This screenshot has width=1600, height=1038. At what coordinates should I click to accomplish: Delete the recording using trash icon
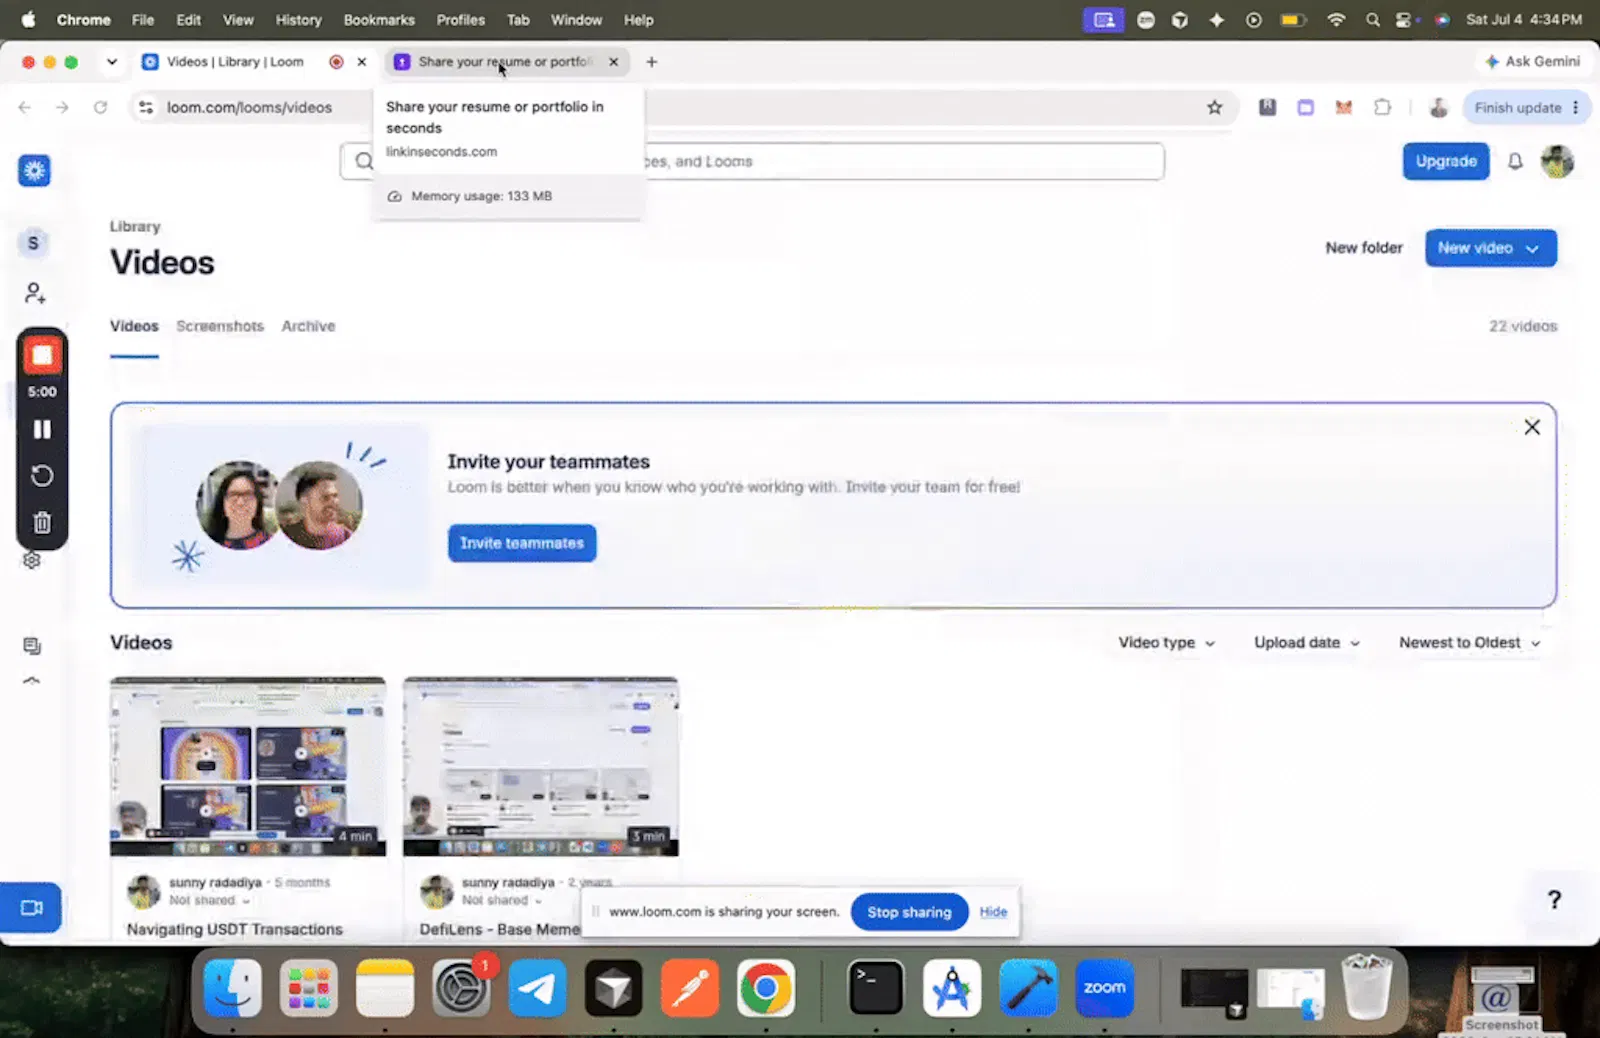[x=42, y=523]
